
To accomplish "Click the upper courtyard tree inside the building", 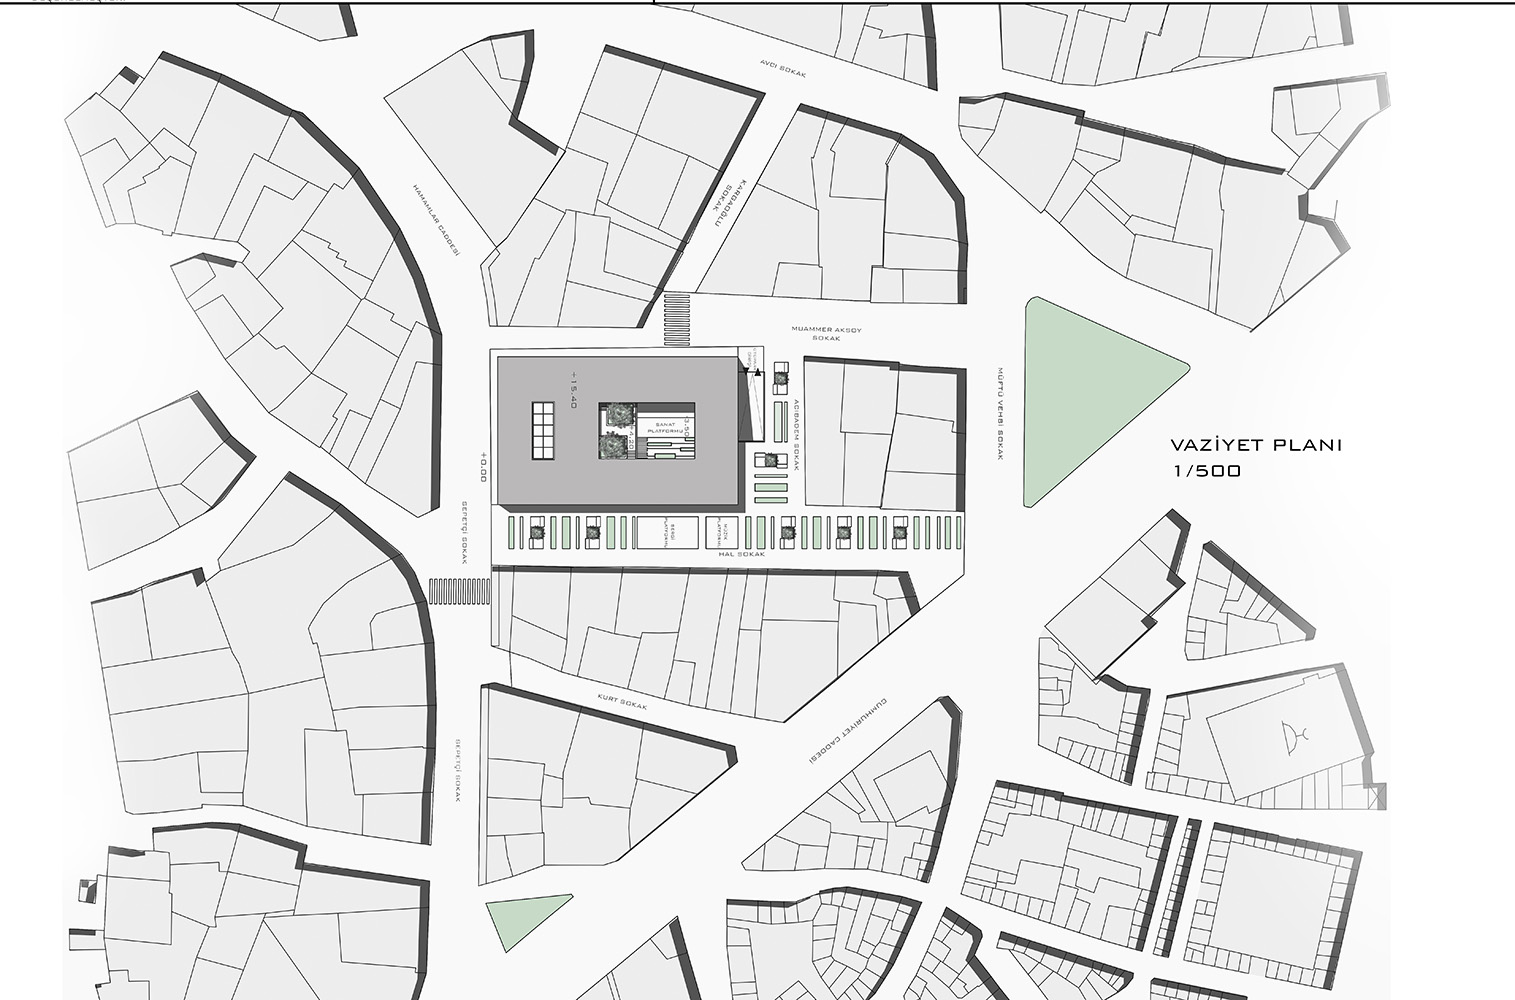I will (612, 416).
